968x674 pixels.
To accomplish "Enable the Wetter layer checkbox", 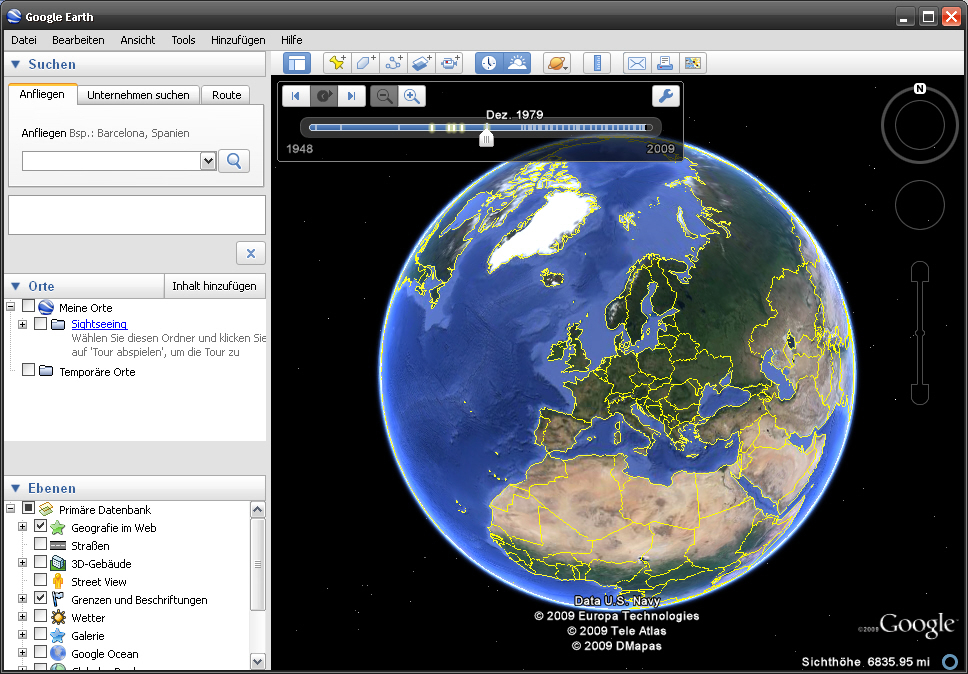I will click(40, 616).
